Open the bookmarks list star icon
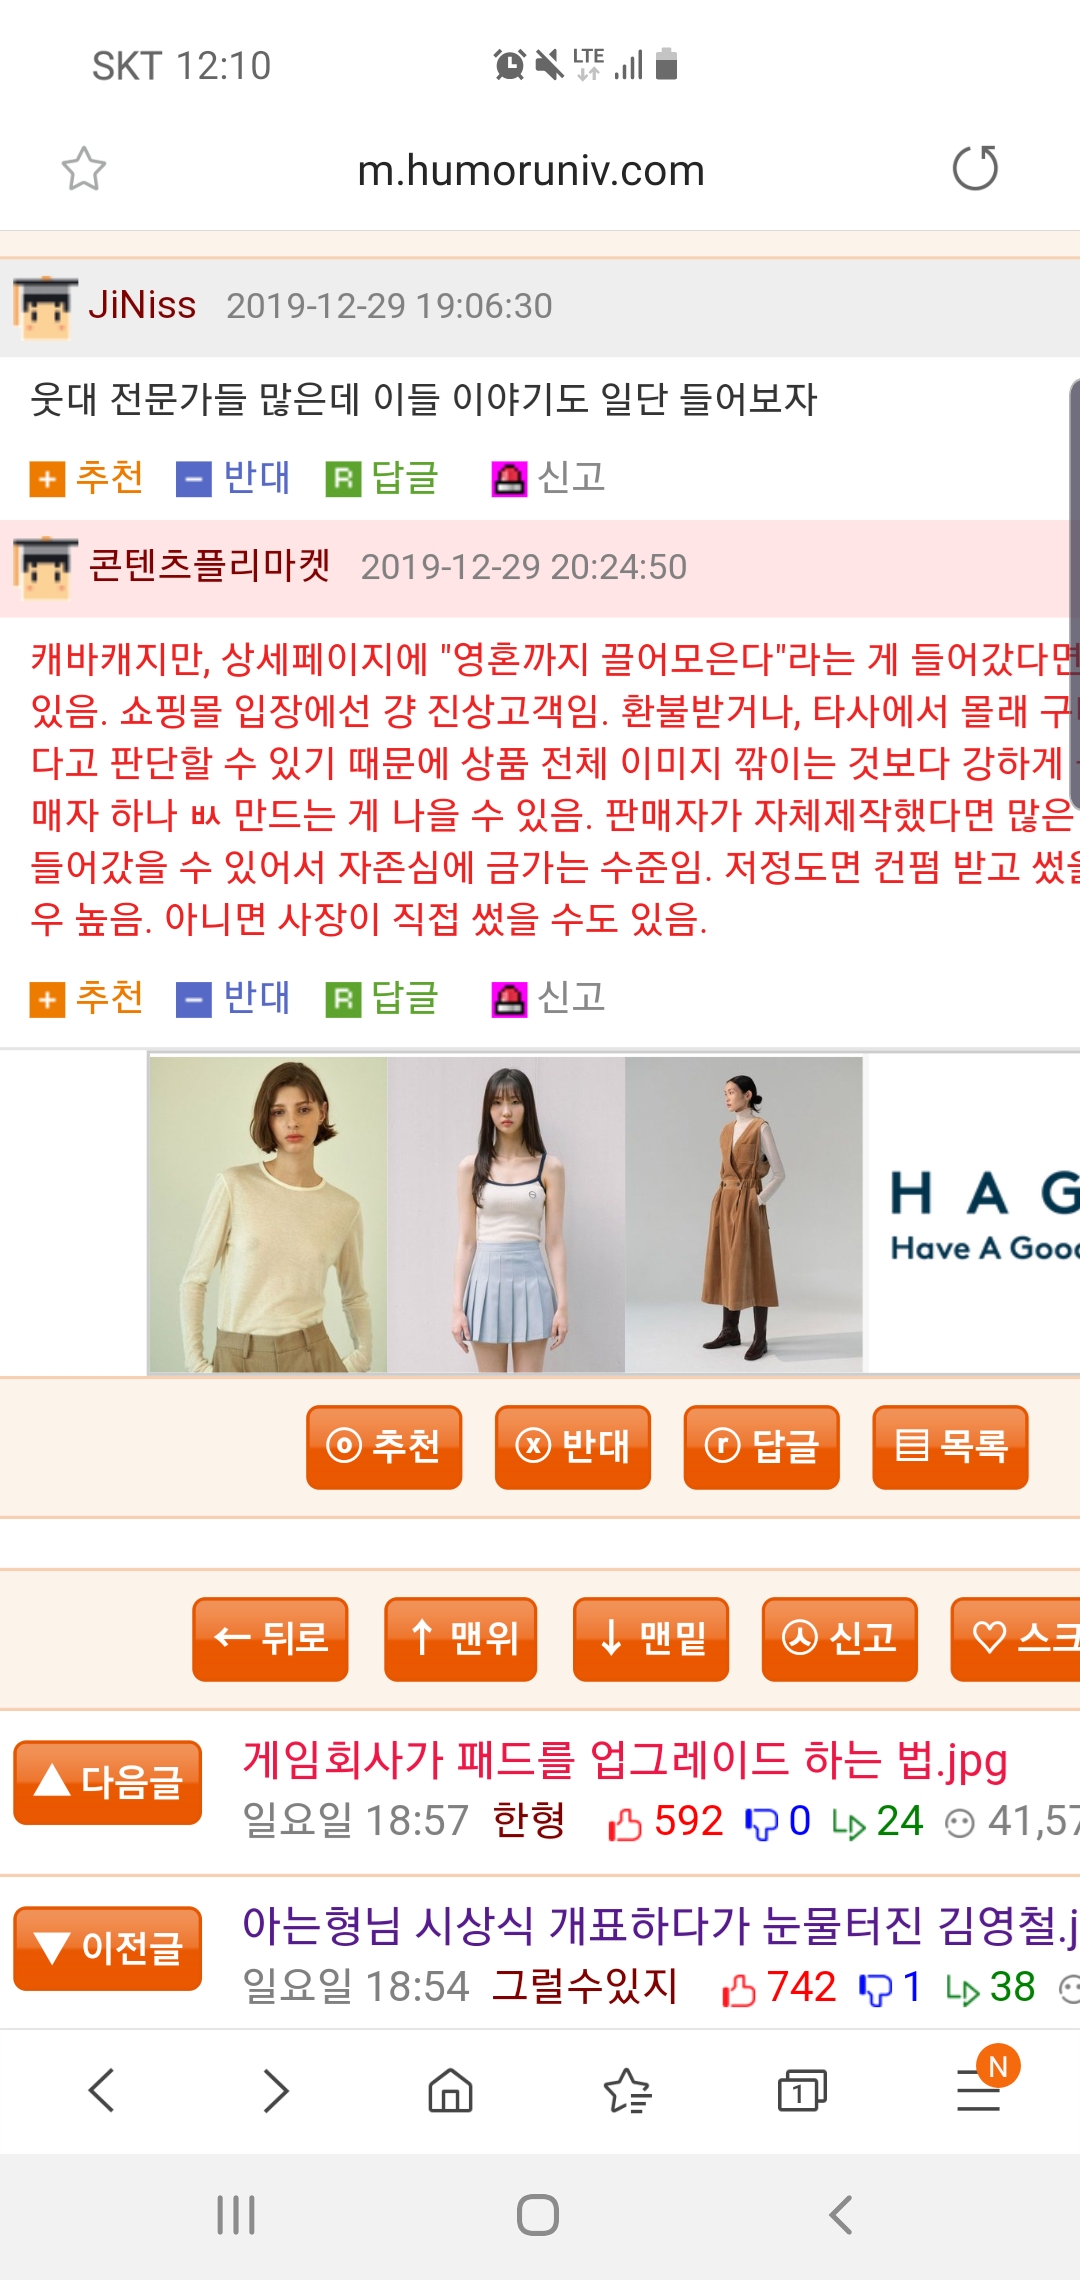 pos(627,2090)
